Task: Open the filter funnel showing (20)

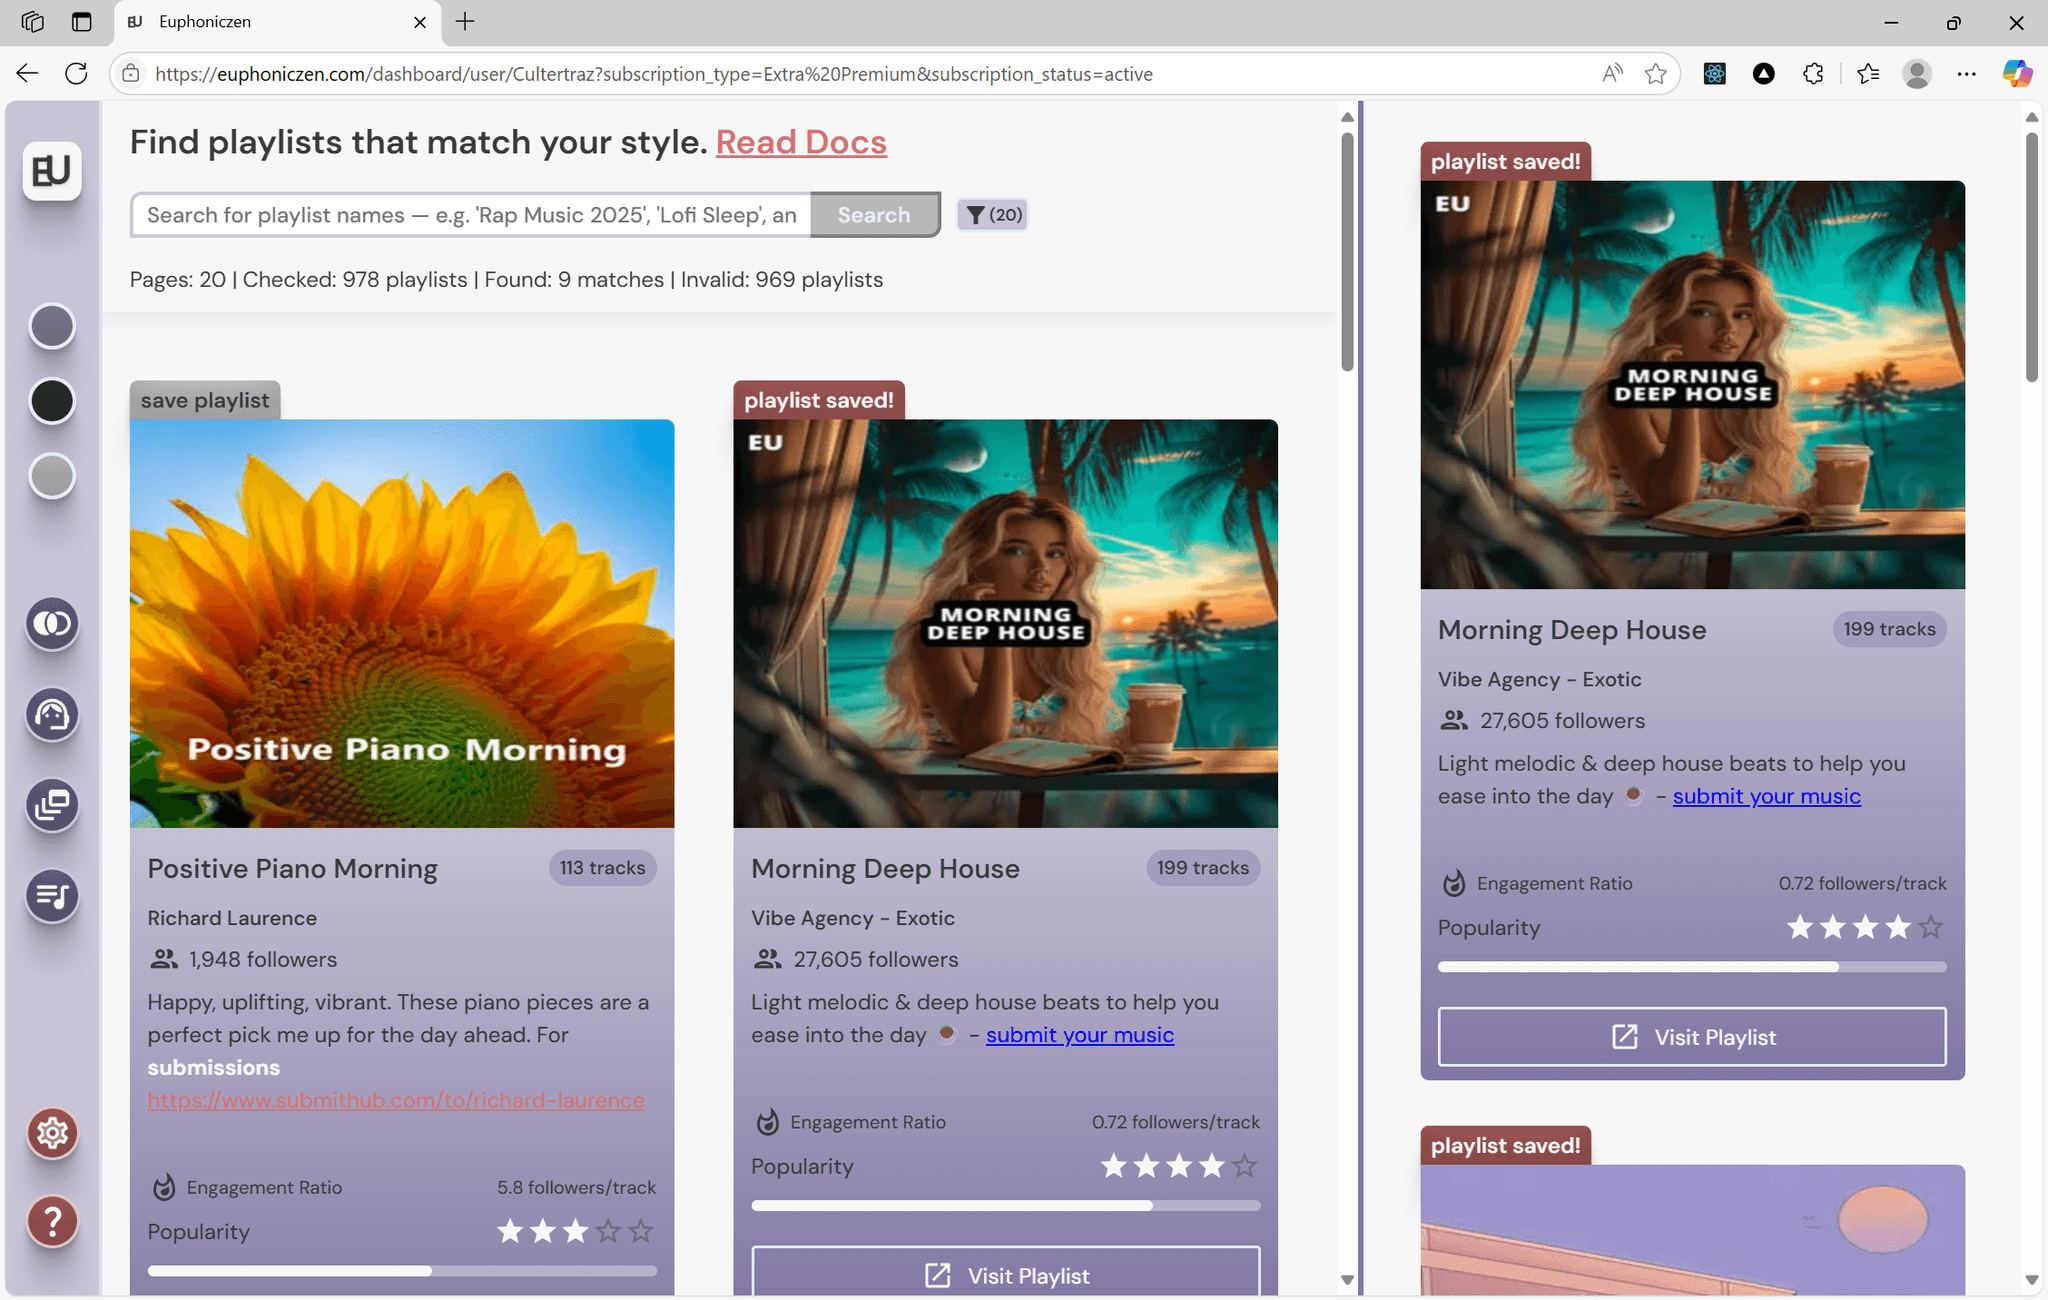Action: click(x=992, y=215)
